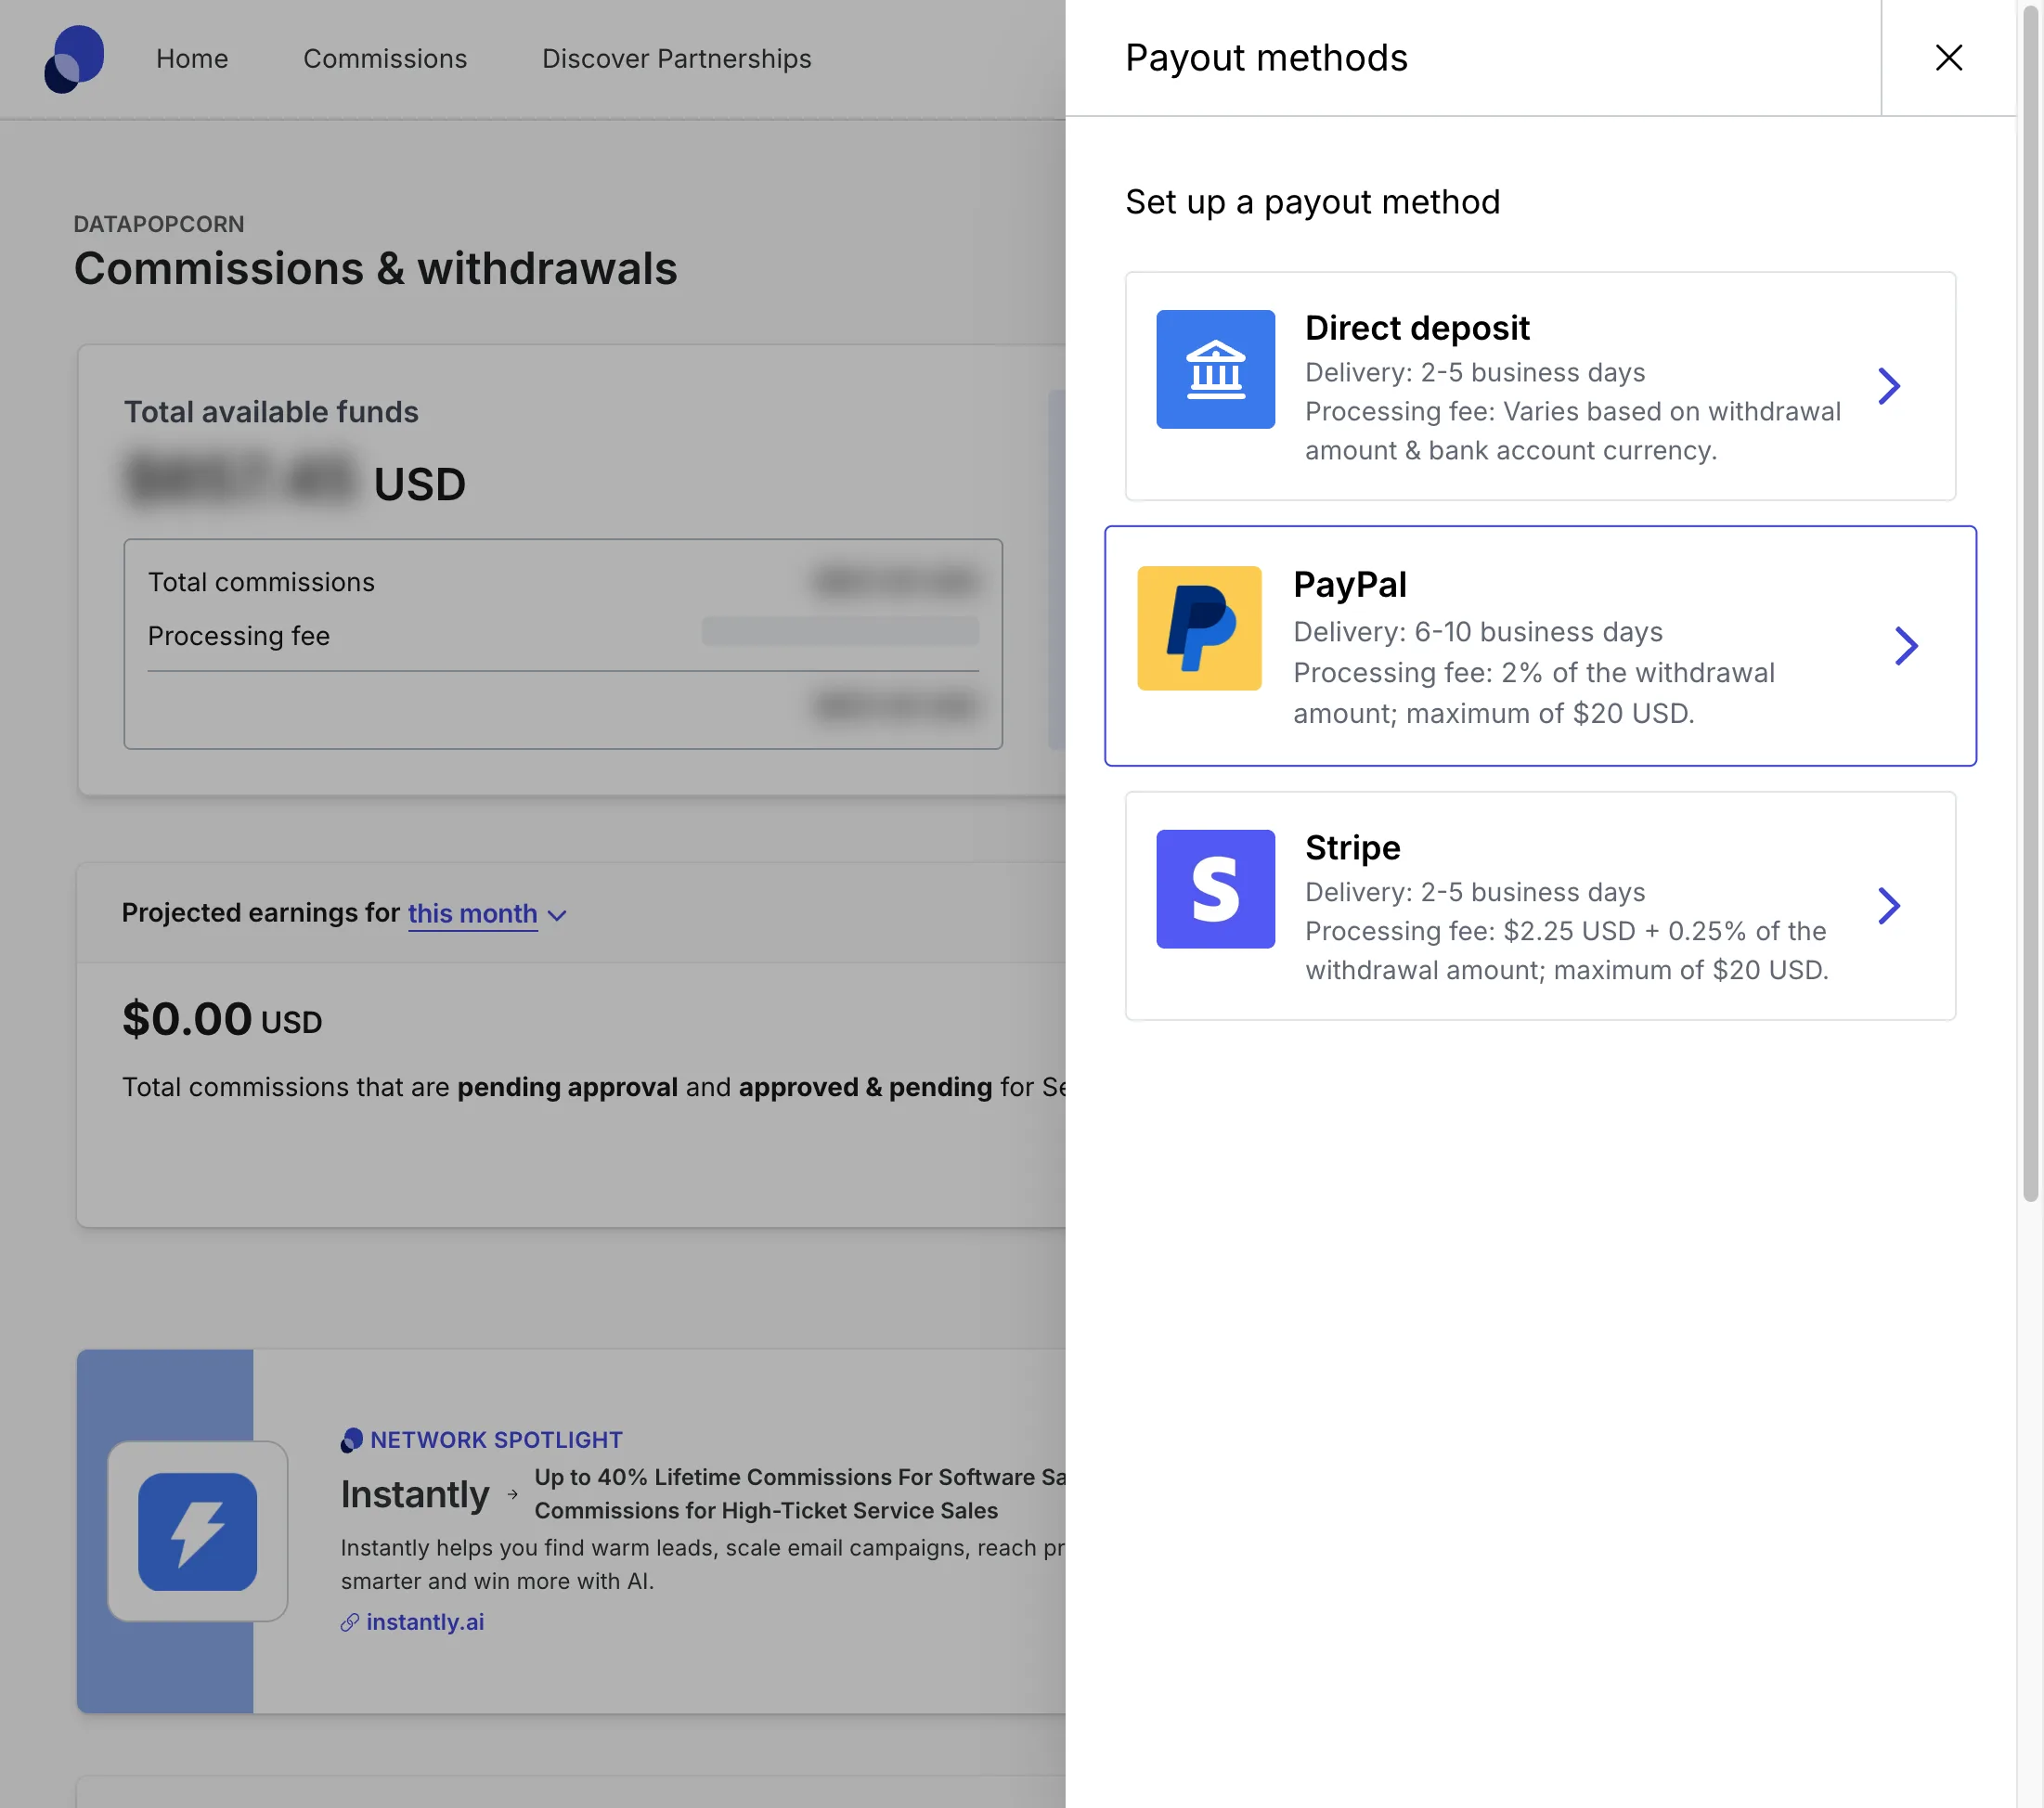Expand Stripe option with its chevron arrow

pos(1888,906)
